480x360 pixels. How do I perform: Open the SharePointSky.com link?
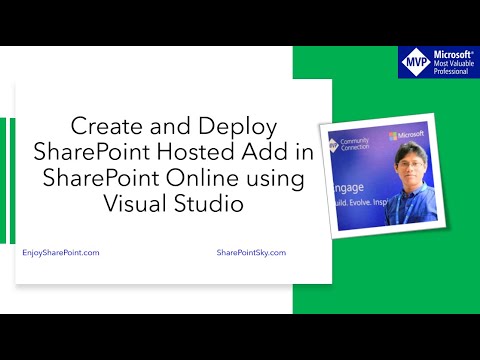[251, 253]
